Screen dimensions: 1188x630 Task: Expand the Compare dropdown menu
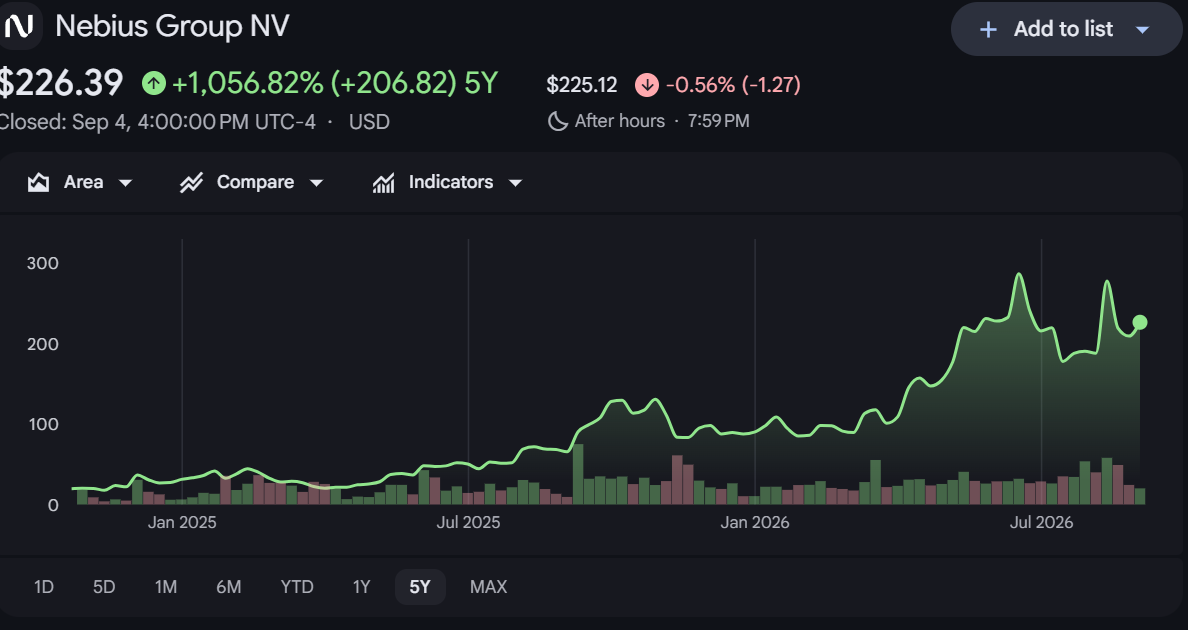click(x=317, y=182)
